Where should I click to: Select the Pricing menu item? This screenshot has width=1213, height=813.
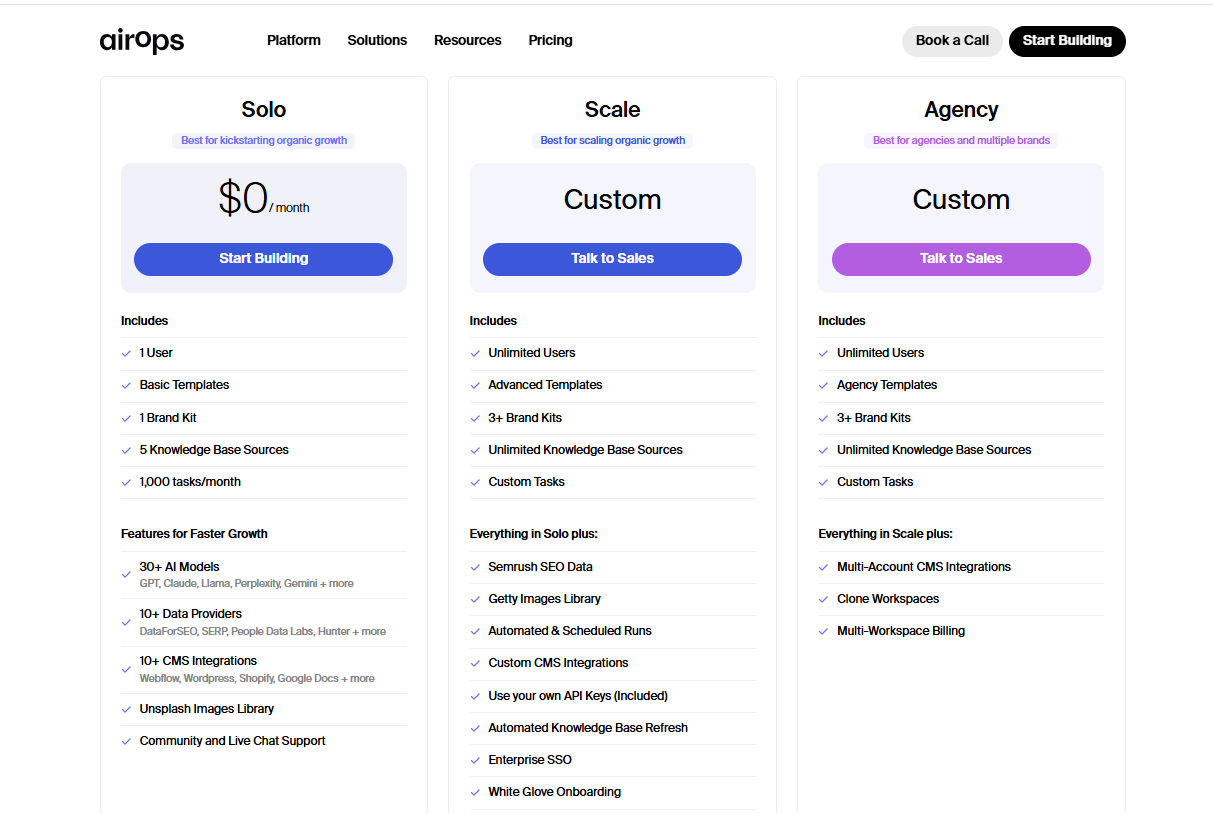pos(550,40)
